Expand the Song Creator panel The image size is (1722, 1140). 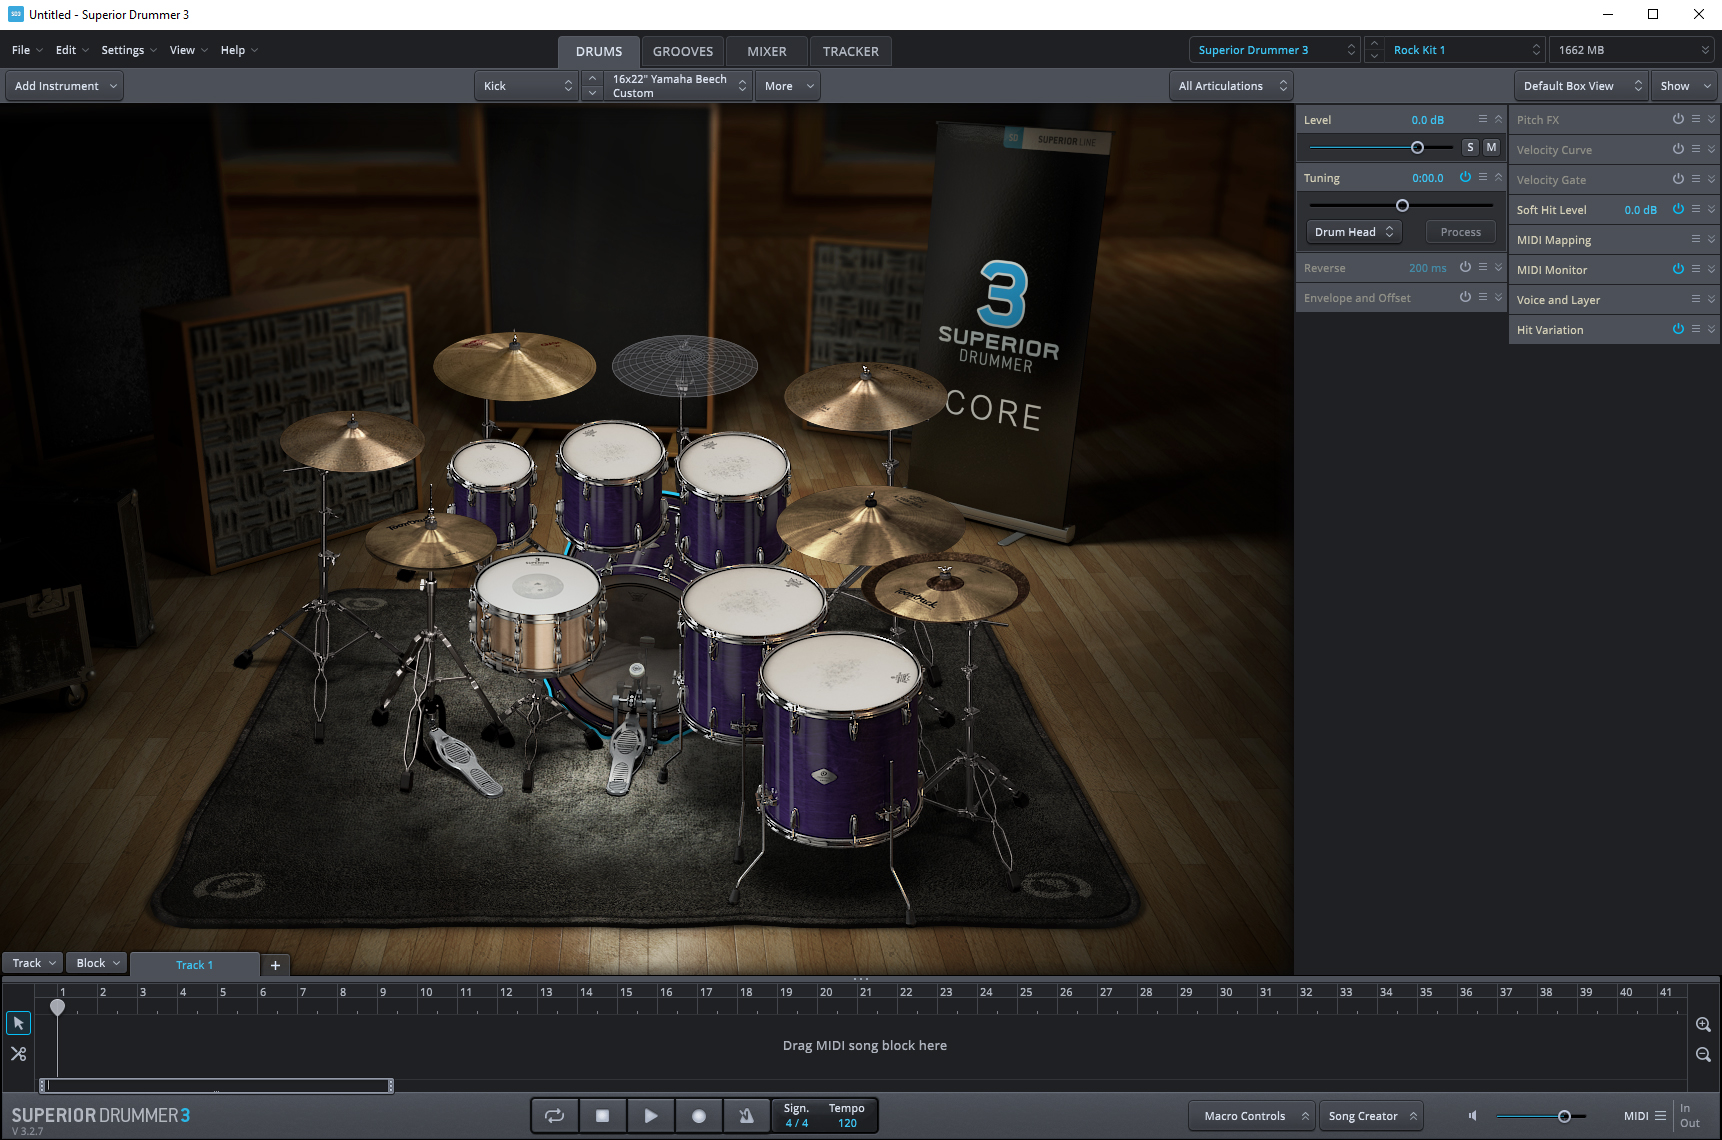1372,1116
